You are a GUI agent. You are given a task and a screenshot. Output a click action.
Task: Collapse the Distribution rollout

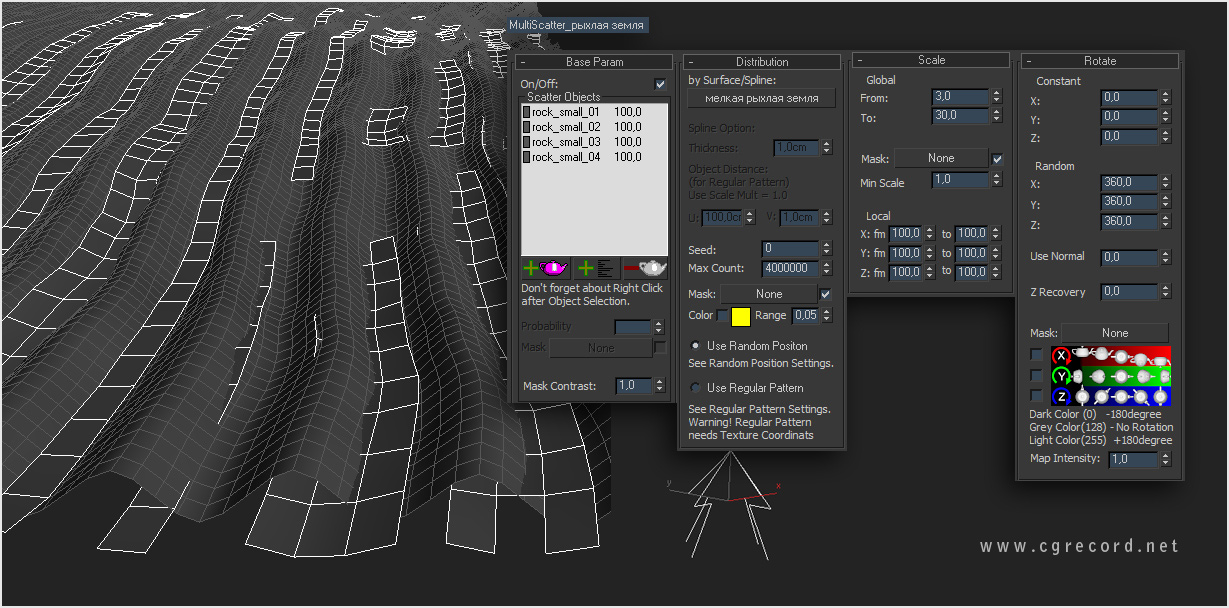point(691,62)
